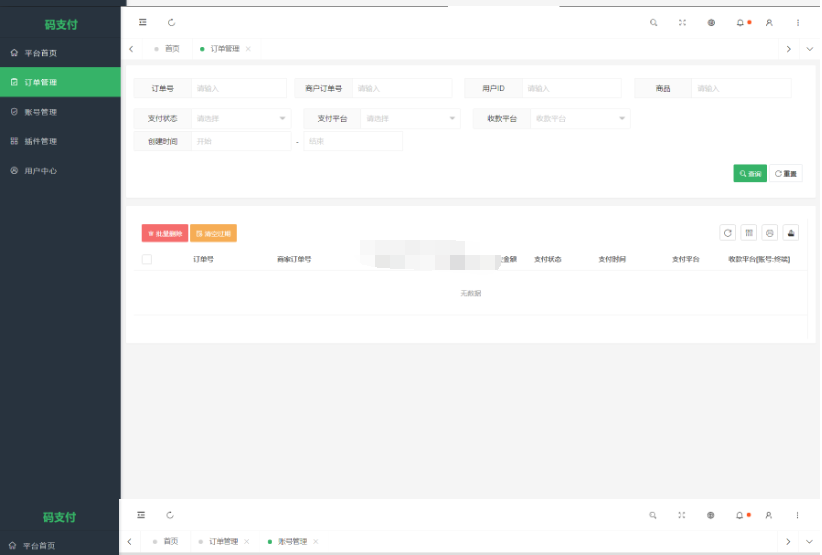Click the 支付平台 column header
The image size is (822, 555).
(686, 259)
